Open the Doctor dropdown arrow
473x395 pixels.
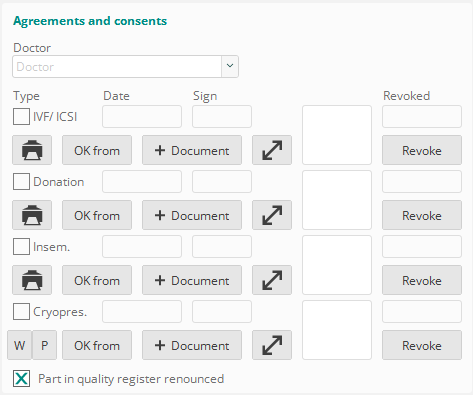(230, 66)
